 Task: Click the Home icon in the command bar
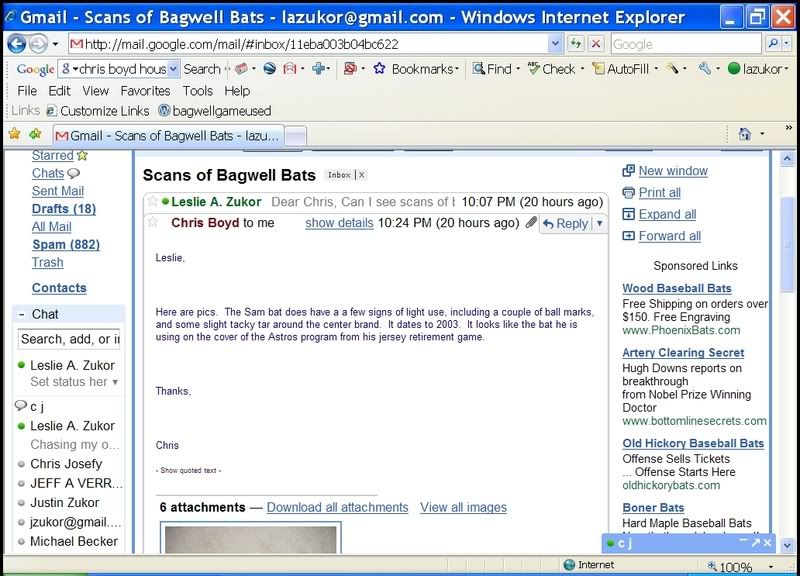coord(745,134)
